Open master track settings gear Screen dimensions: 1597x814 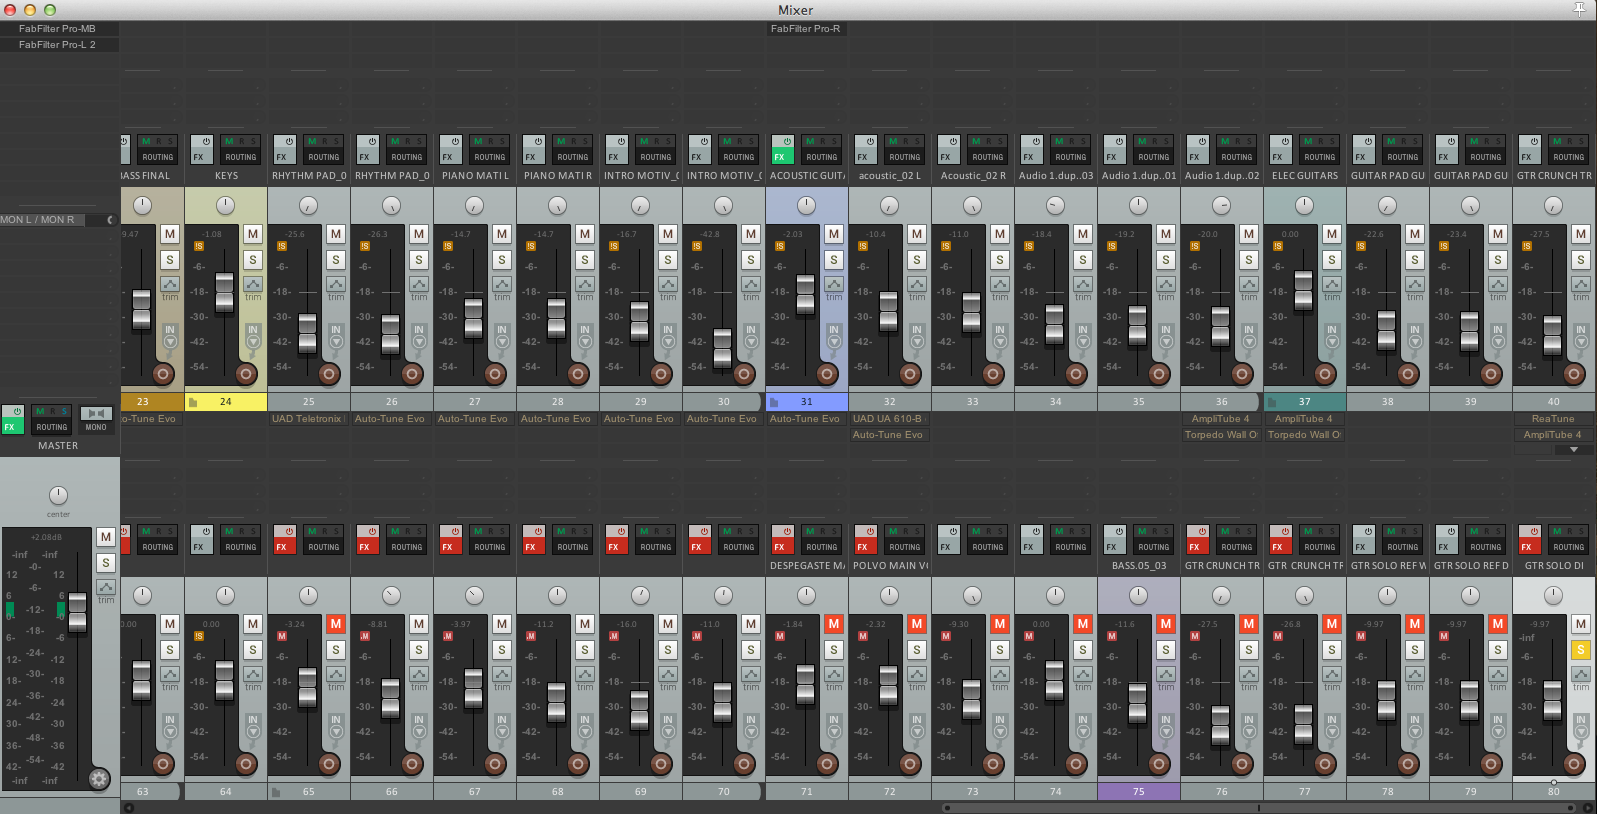(x=99, y=779)
